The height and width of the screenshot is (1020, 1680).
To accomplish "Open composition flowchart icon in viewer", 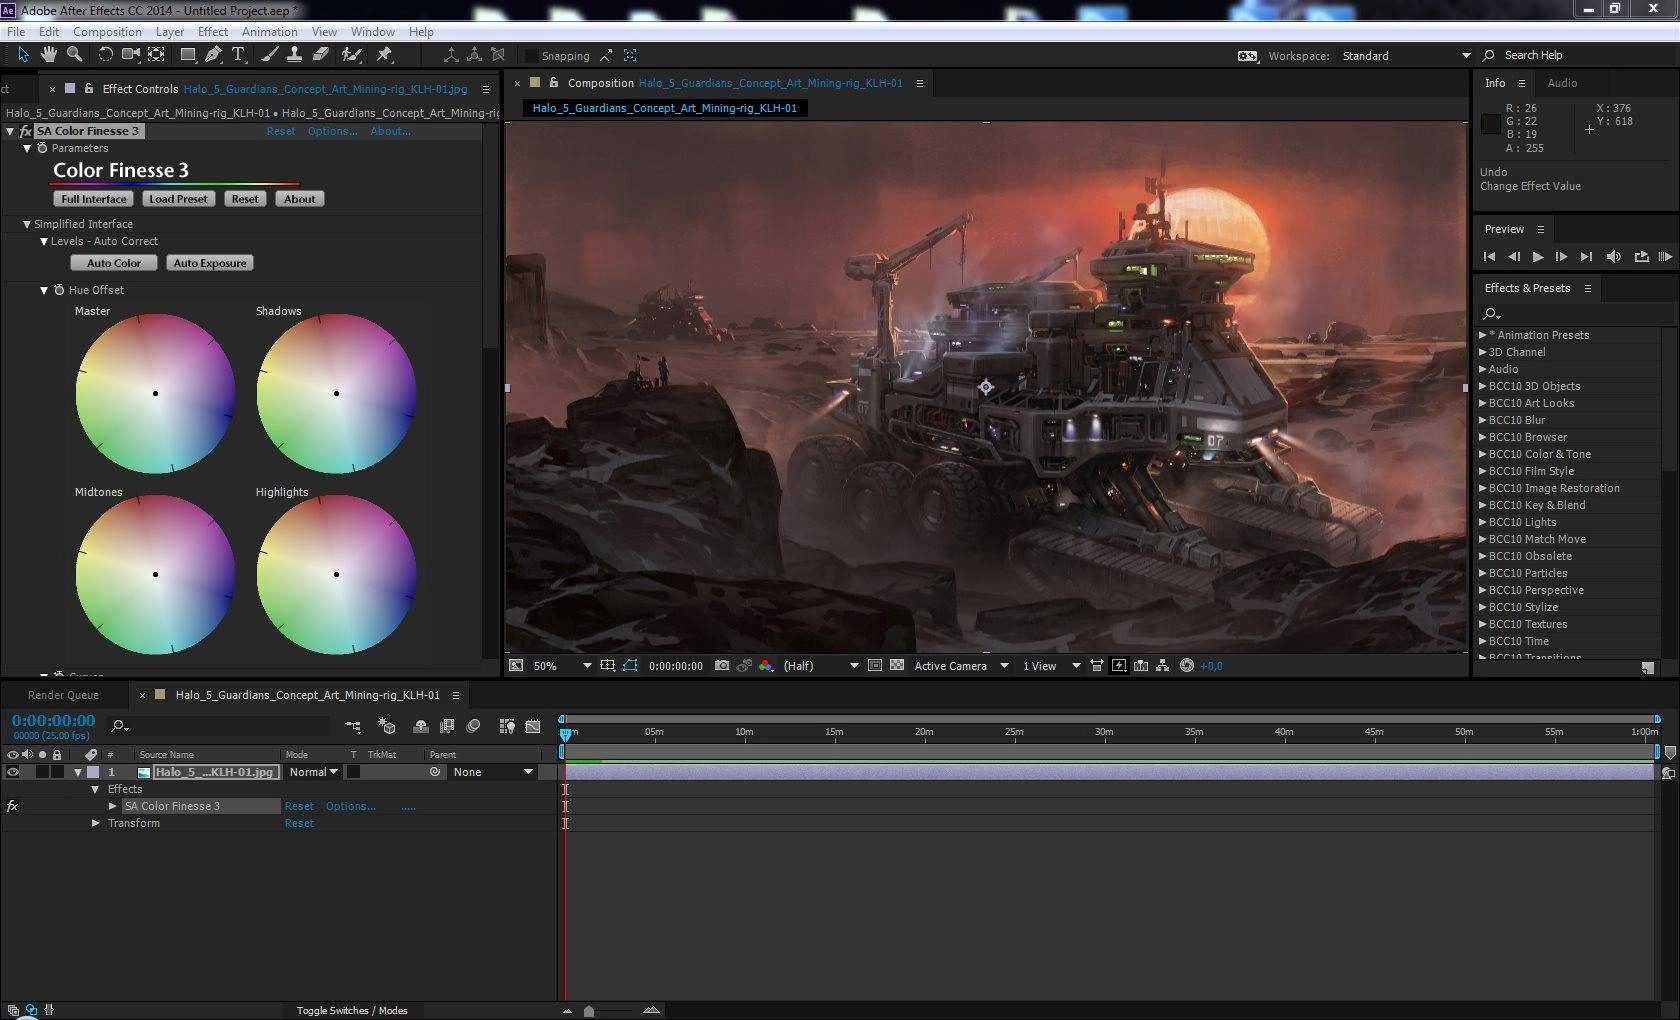I will pos(1163,666).
